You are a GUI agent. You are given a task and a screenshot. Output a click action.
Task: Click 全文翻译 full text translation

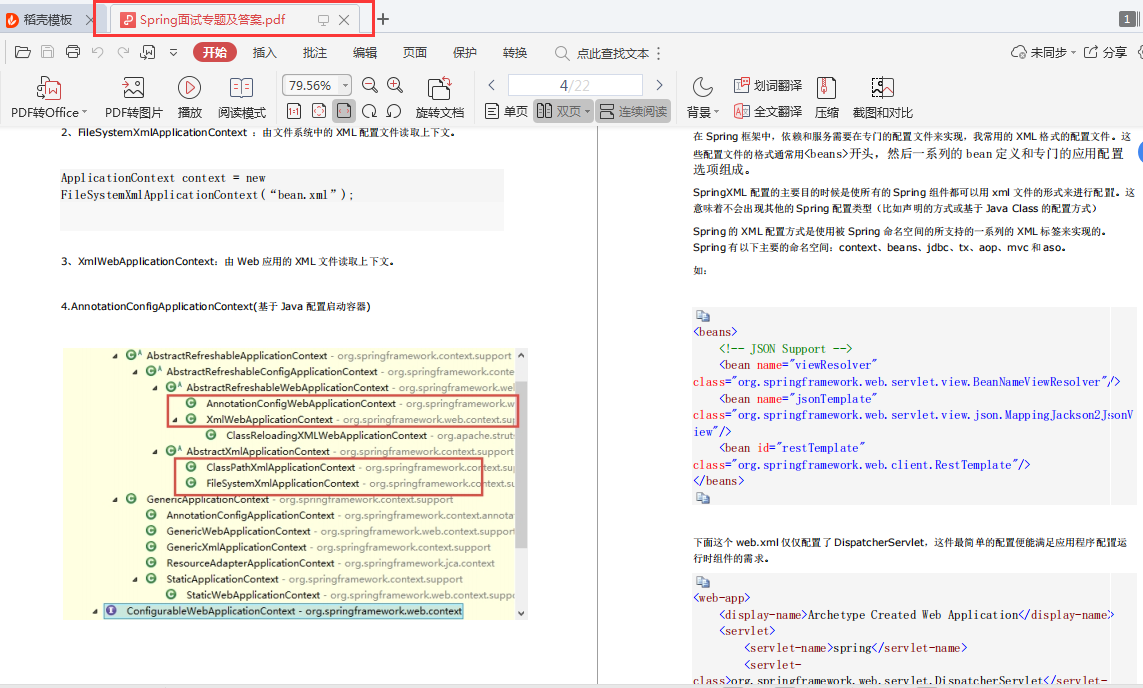[768, 112]
